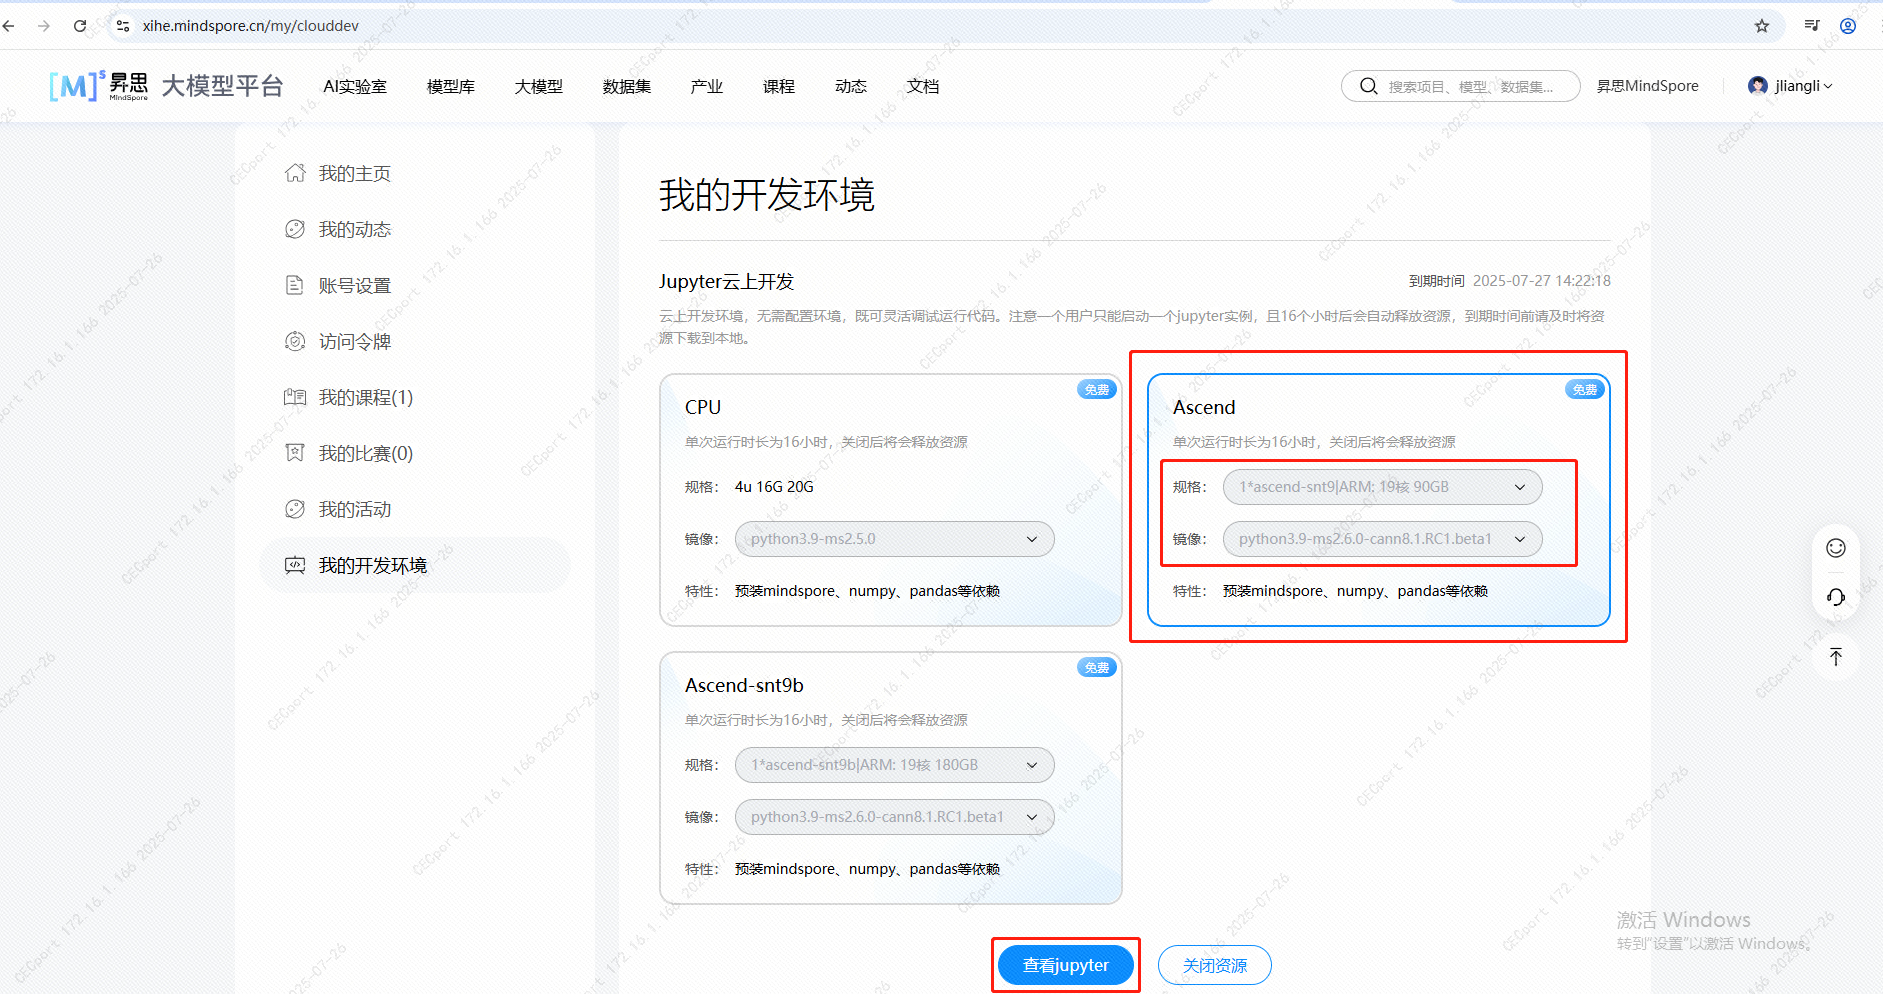Open the 模型库 menu
Image resolution: width=1883 pixels, height=994 pixels.
click(451, 87)
